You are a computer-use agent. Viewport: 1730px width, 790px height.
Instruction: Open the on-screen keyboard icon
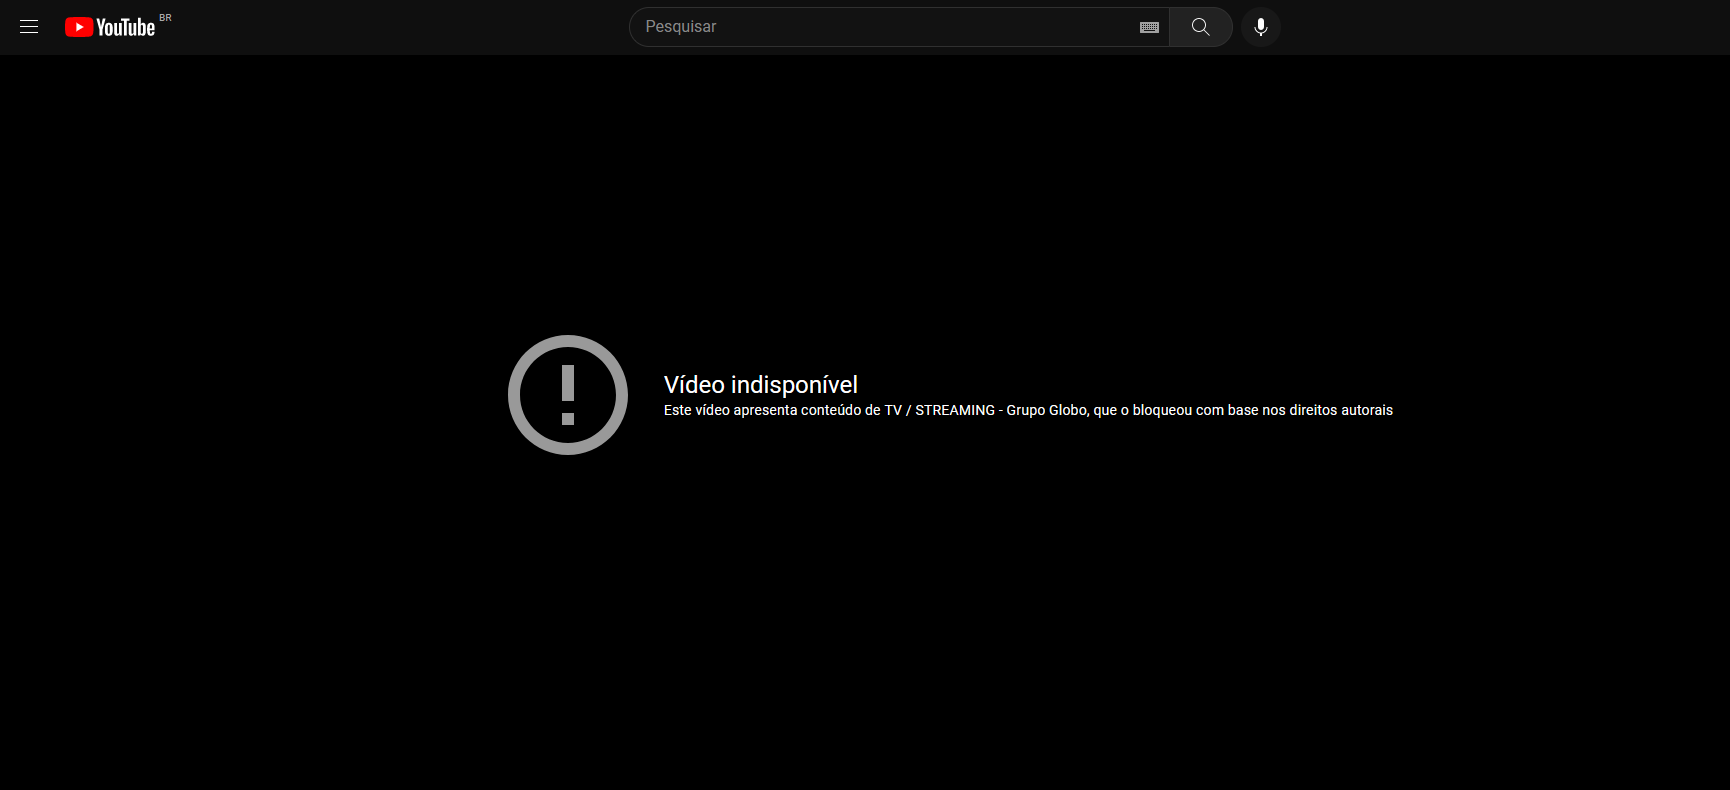pyautogui.click(x=1149, y=27)
